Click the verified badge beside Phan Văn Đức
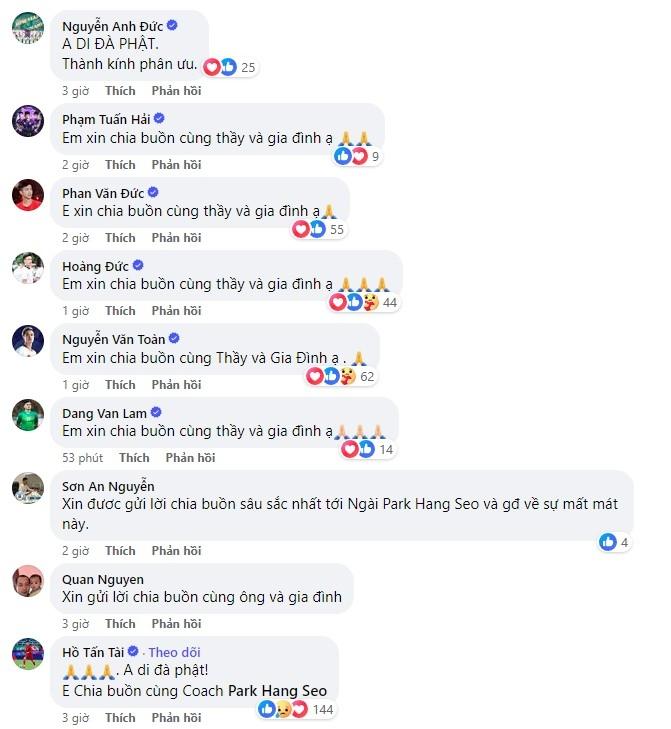The width and height of the screenshot is (671, 729). point(153,192)
